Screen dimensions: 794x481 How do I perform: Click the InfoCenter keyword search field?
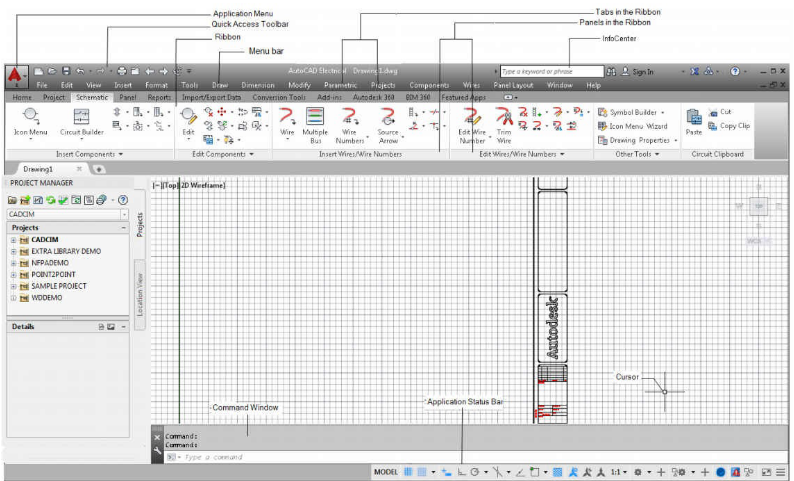[552, 71]
